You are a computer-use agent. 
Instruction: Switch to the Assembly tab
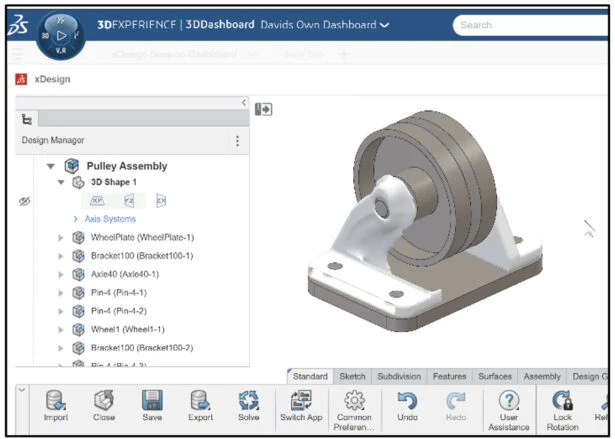tap(542, 377)
